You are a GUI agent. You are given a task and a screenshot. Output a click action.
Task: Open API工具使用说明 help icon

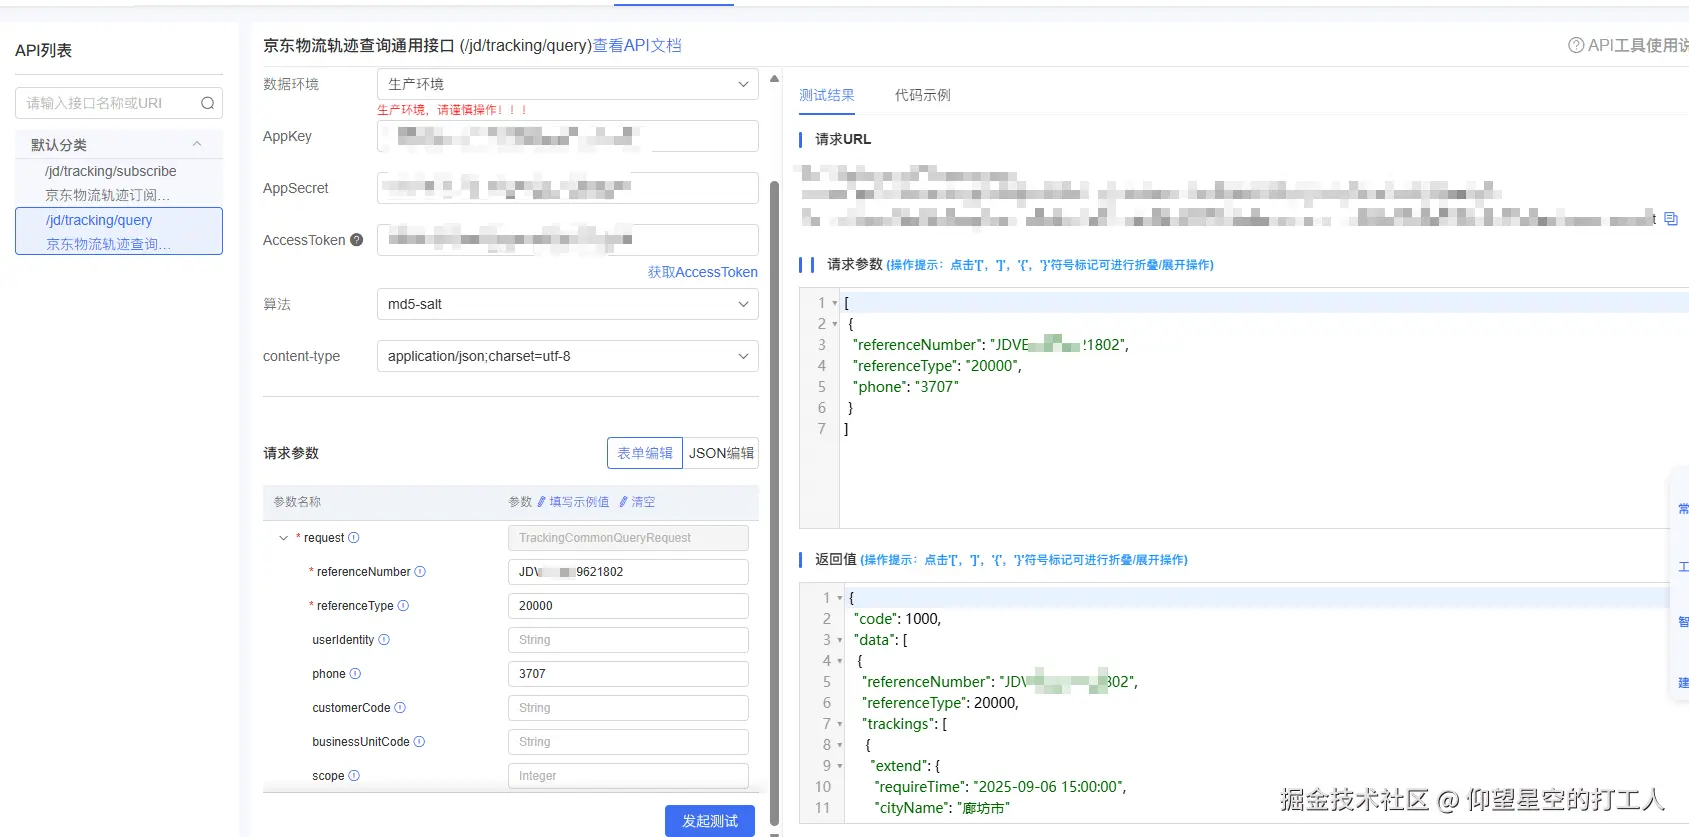click(x=1576, y=45)
